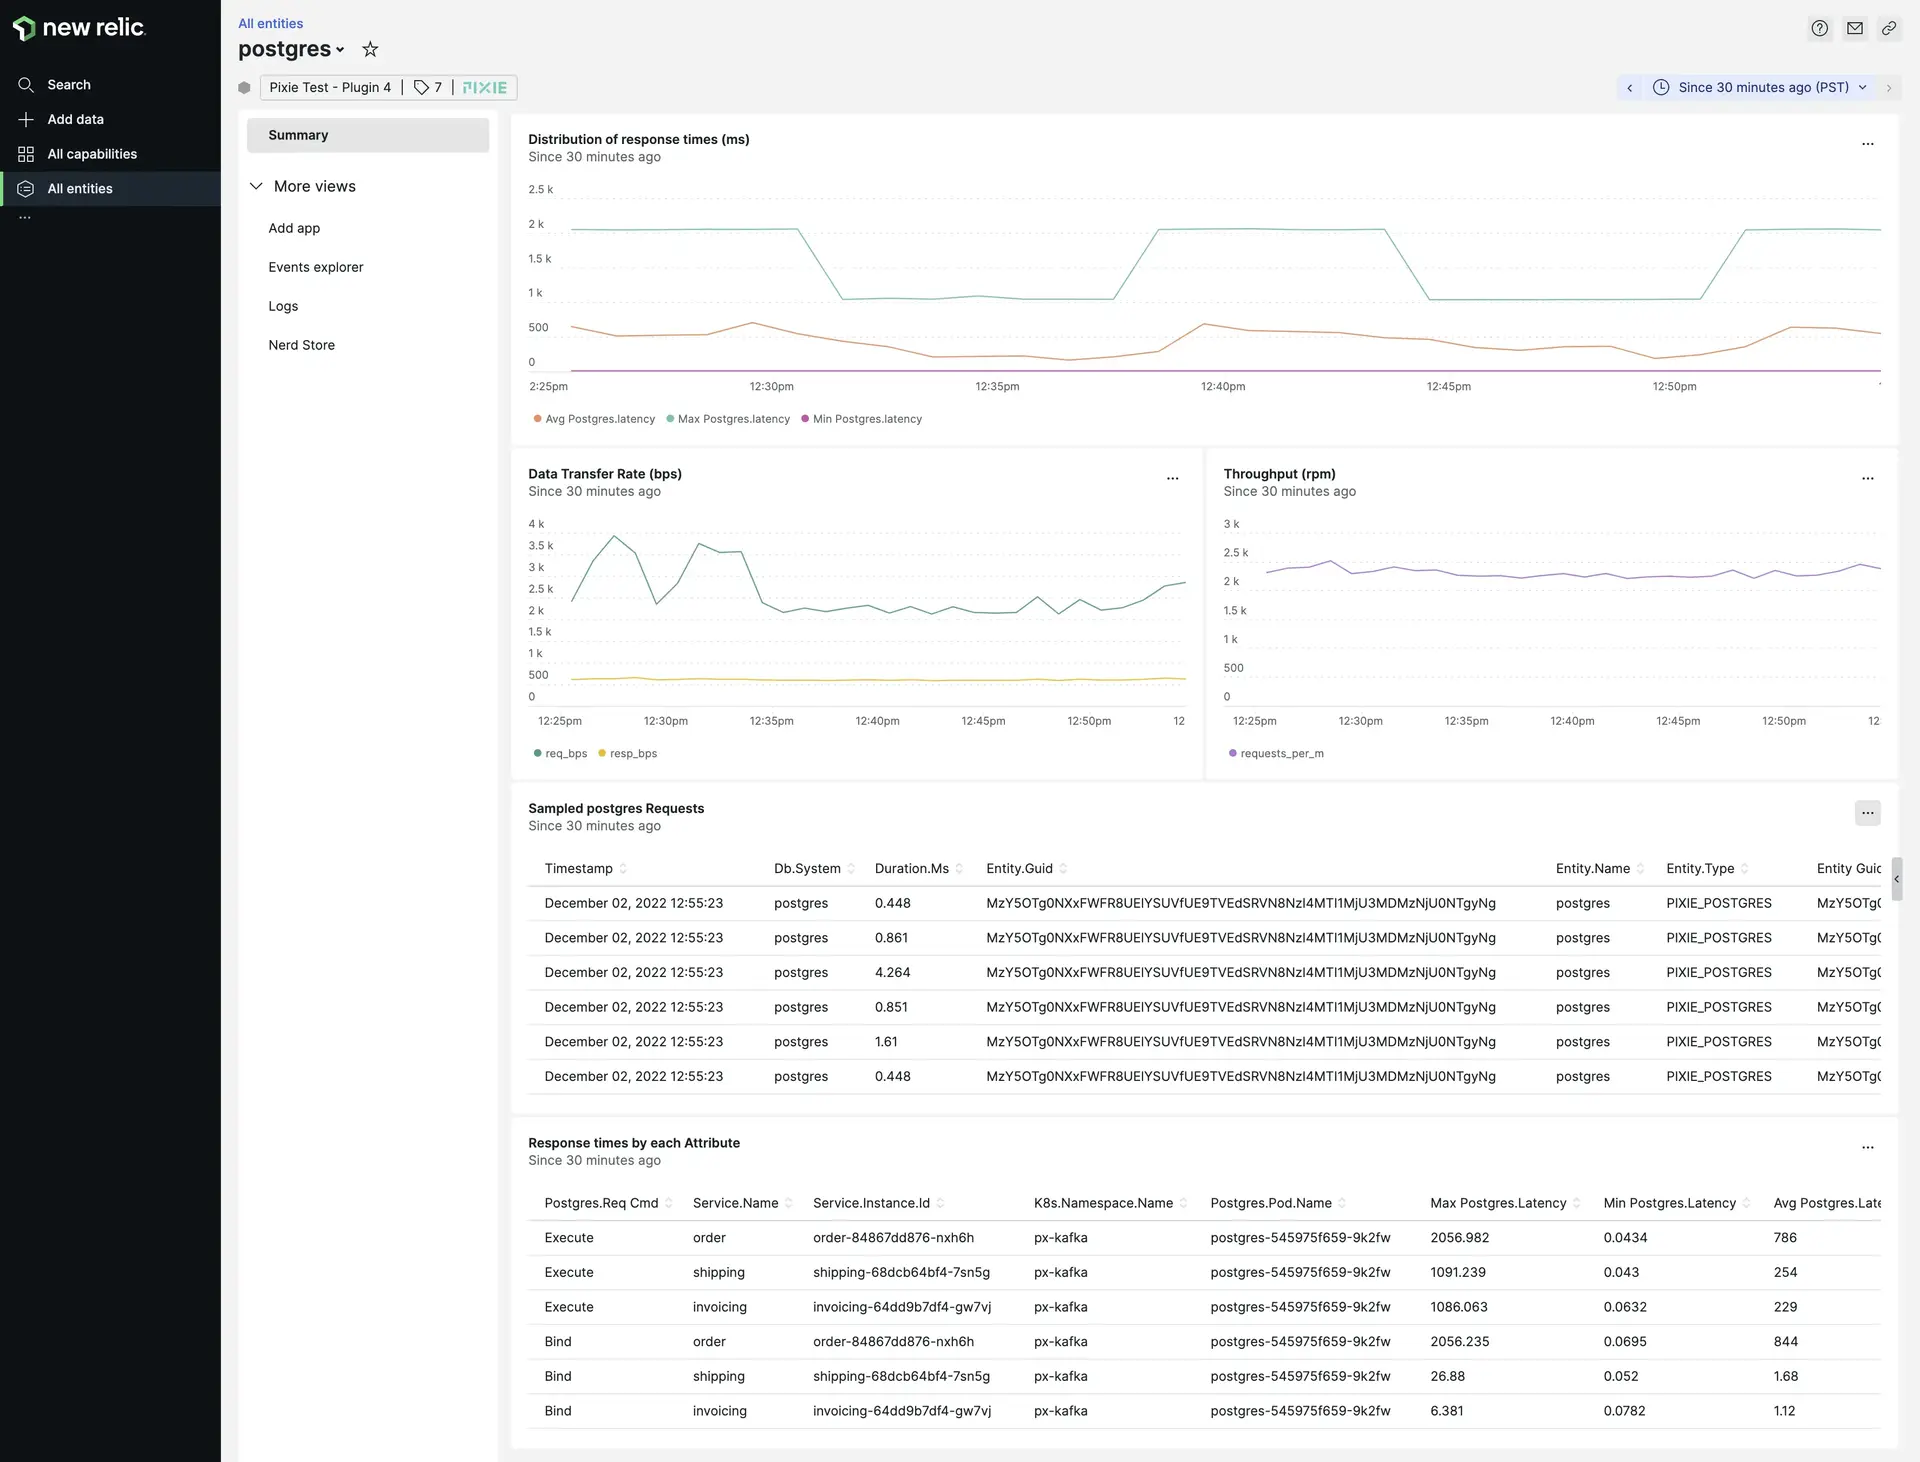Click the tags icon showing 7
The width and height of the screenshot is (1920, 1462).
point(427,87)
